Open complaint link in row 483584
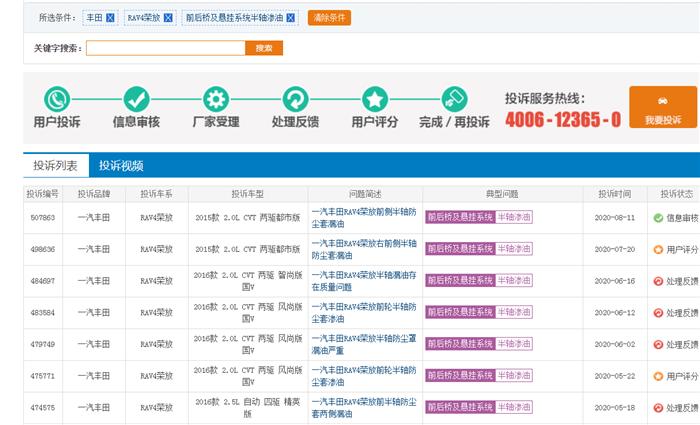The width and height of the screenshot is (700, 425). tap(364, 313)
